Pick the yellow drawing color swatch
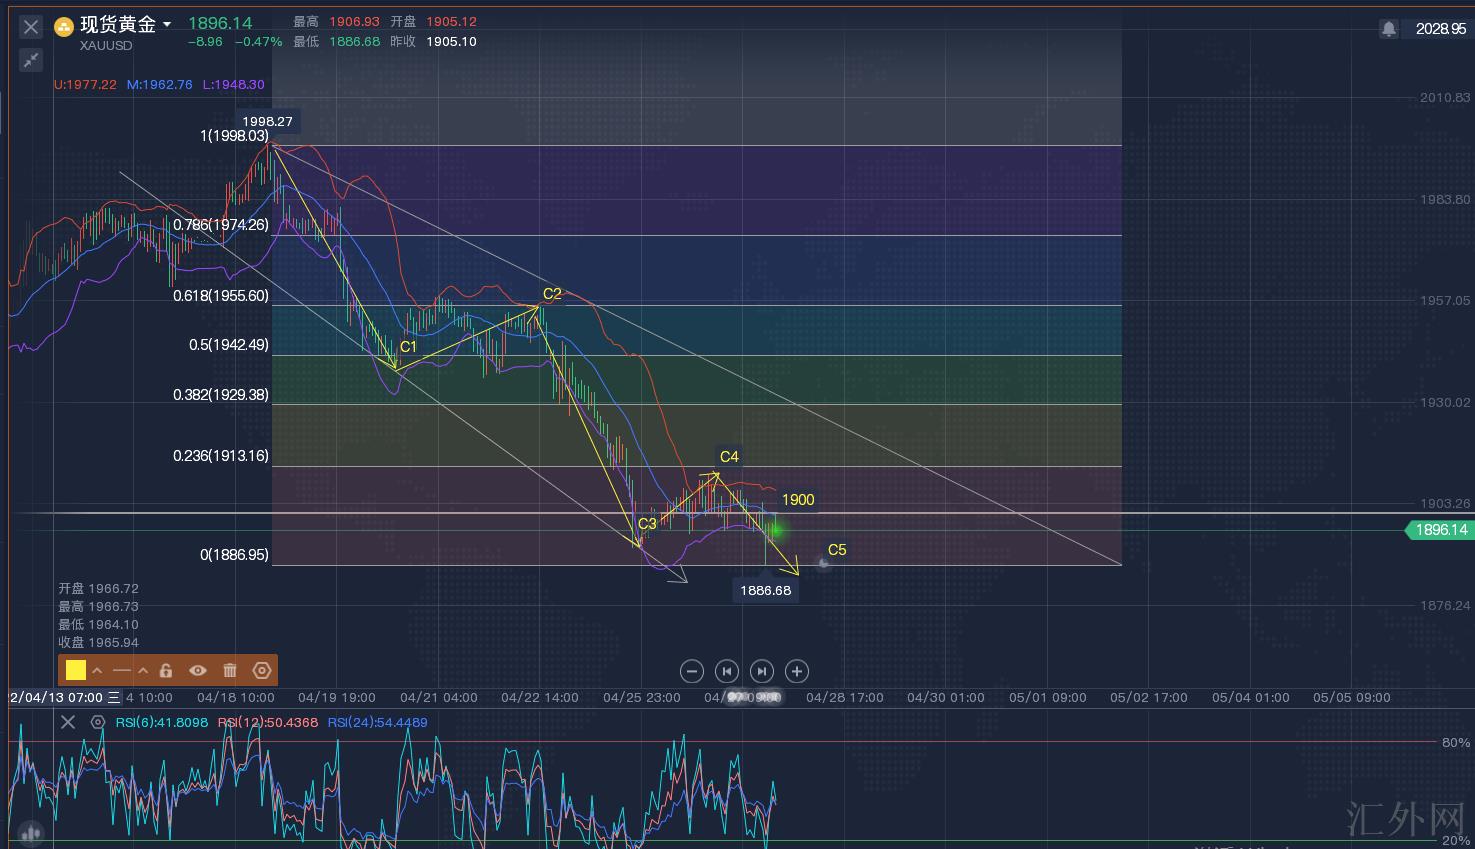The height and width of the screenshot is (849, 1475). click(x=76, y=670)
